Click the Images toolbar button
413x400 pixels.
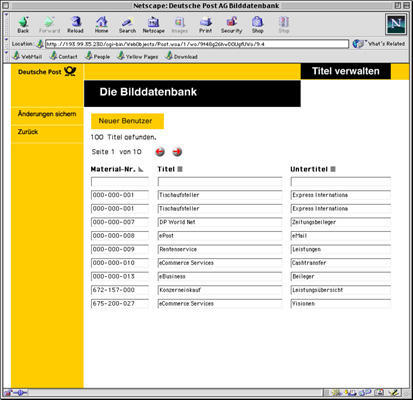click(x=179, y=25)
